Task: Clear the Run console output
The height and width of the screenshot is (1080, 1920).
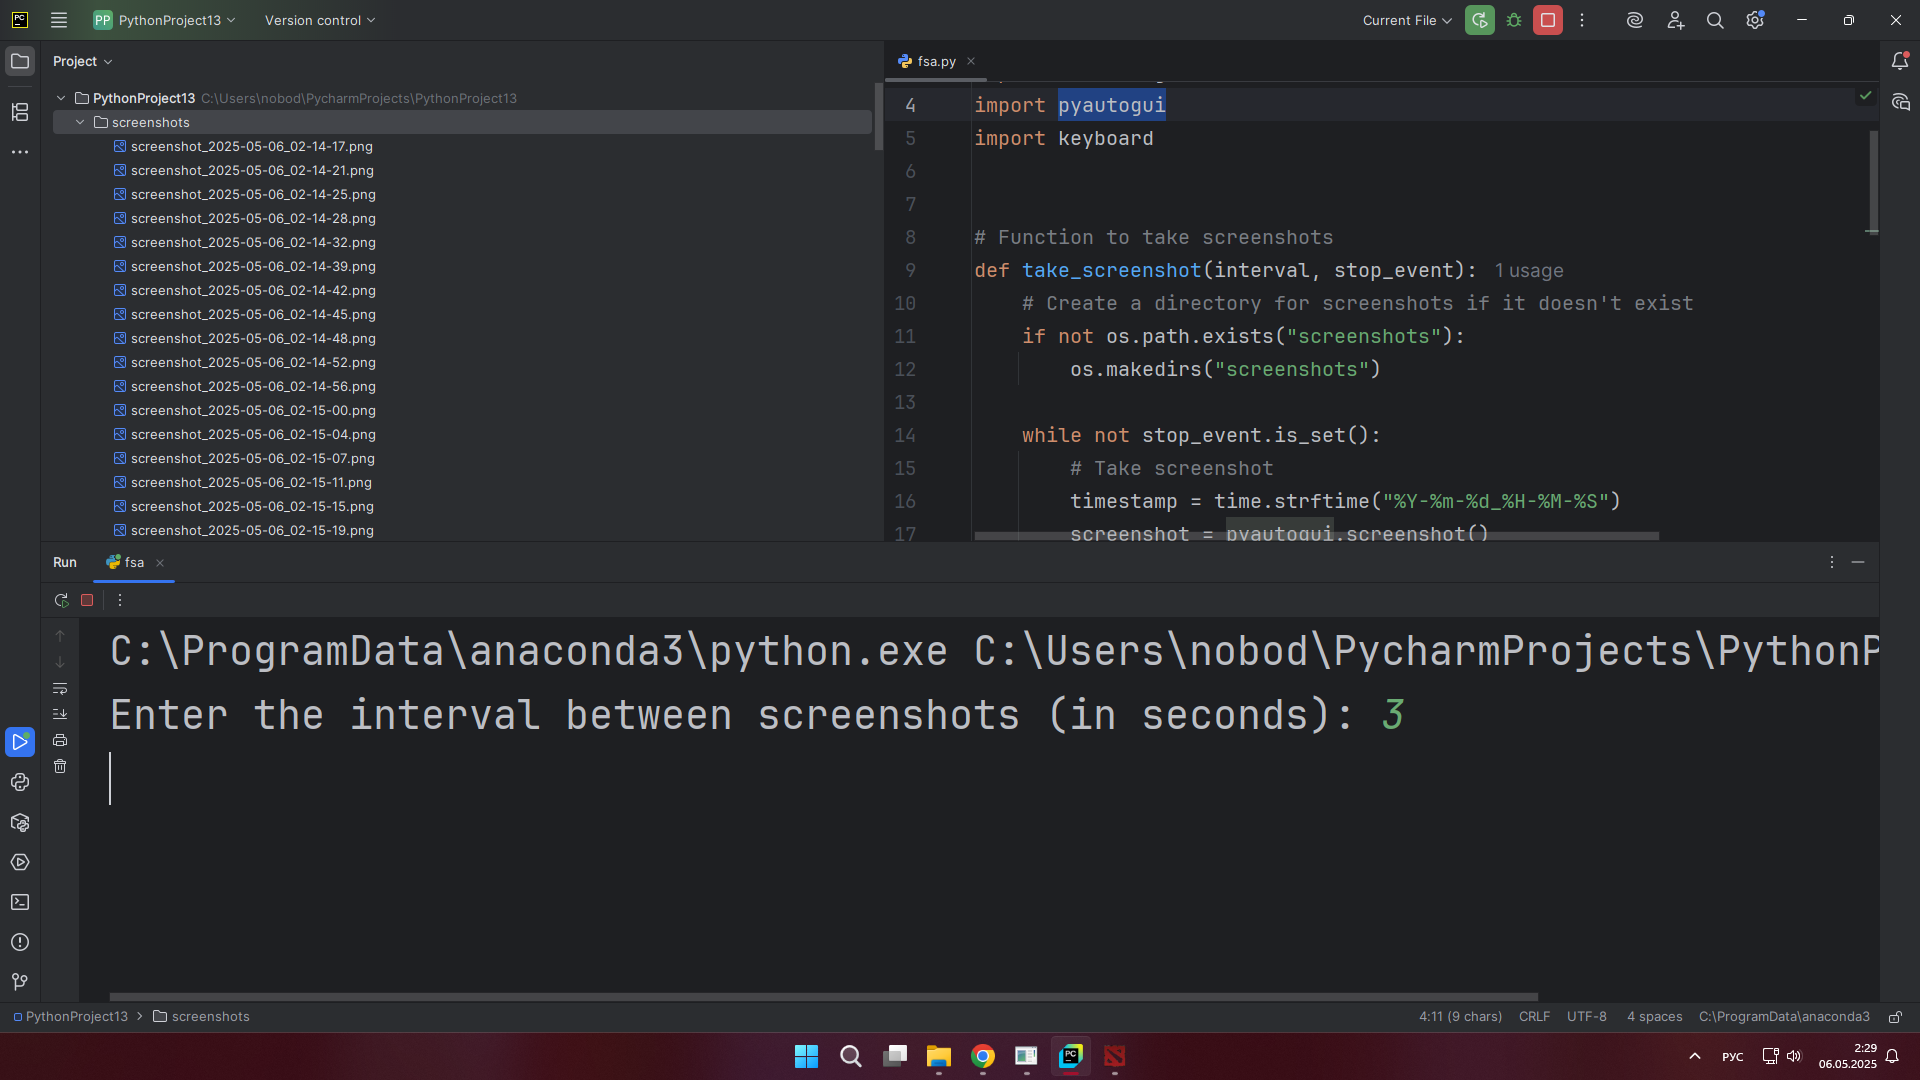Action: [x=60, y=767]
